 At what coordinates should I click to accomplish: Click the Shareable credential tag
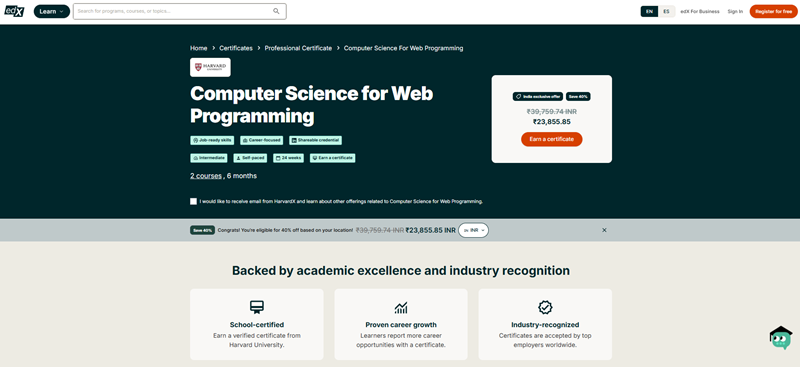(315, 140)
